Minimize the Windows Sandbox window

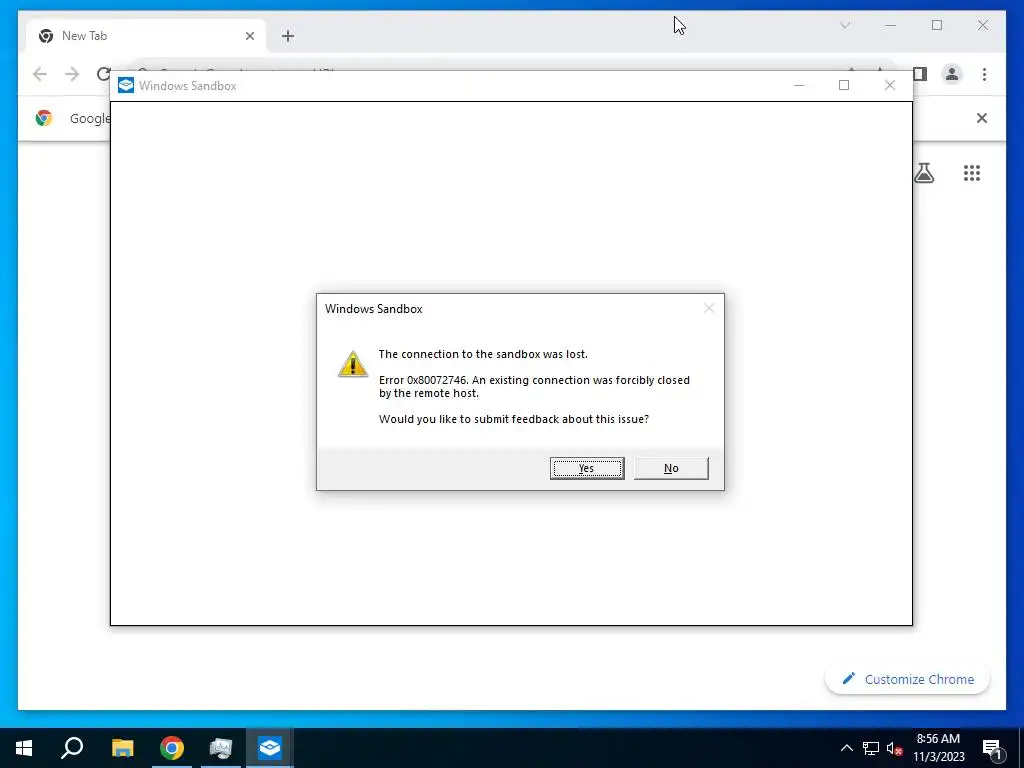point(799,86)
